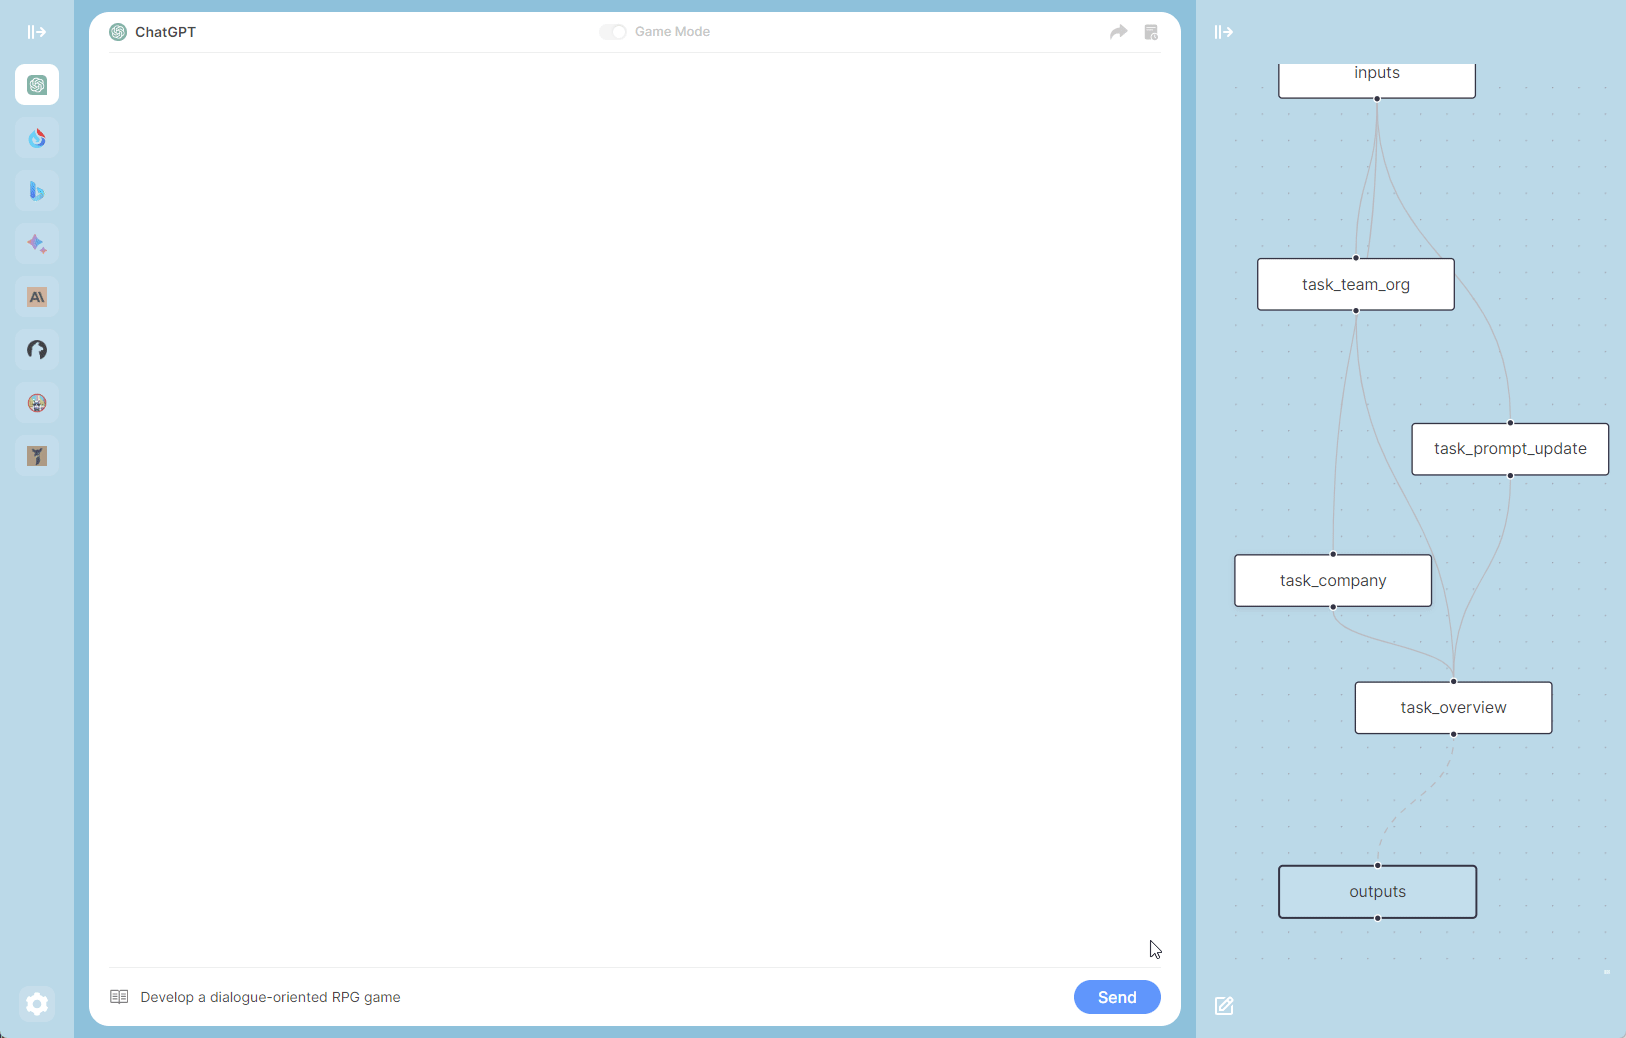The width and height of the screenshot is (1626, 1038).
Task: Select the task_prompt_update node
Action: click(1510, 449)
